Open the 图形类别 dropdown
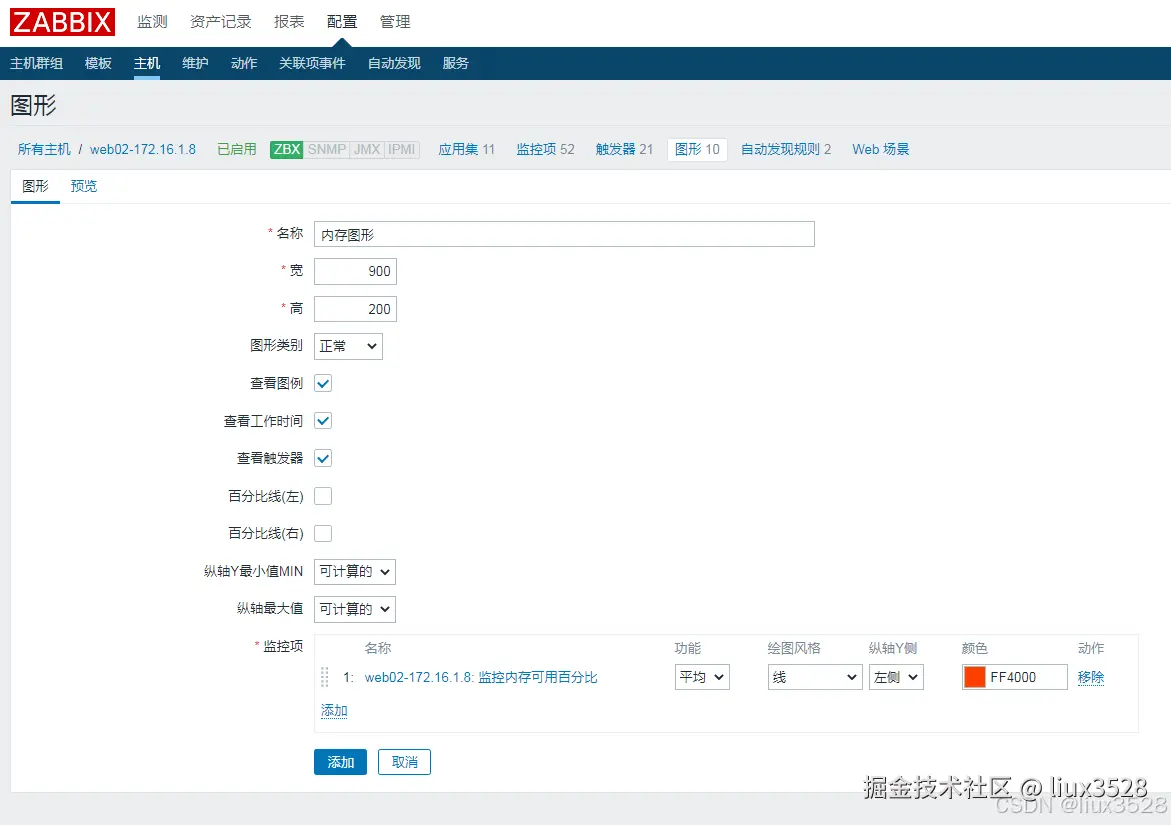Viewport: 1171px width, 825px height. click(347, 345)
